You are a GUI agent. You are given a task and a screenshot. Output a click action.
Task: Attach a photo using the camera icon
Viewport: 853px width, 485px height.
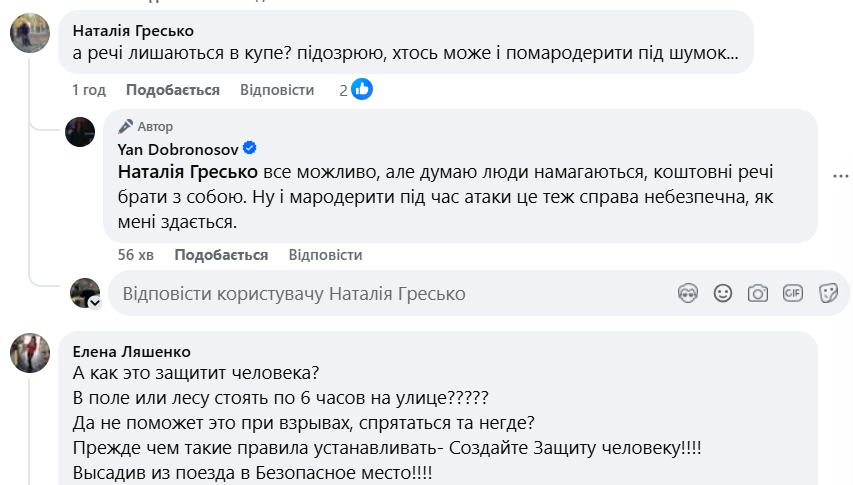click(x=758, y=293)
